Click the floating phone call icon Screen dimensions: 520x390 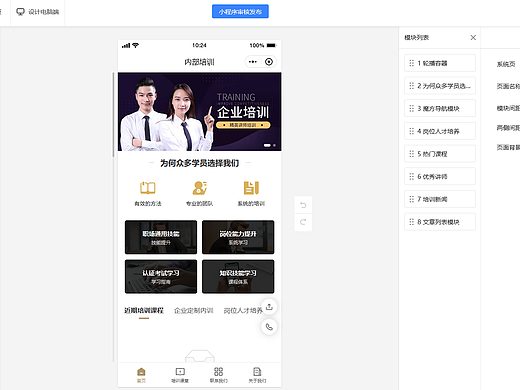point(269,327)
